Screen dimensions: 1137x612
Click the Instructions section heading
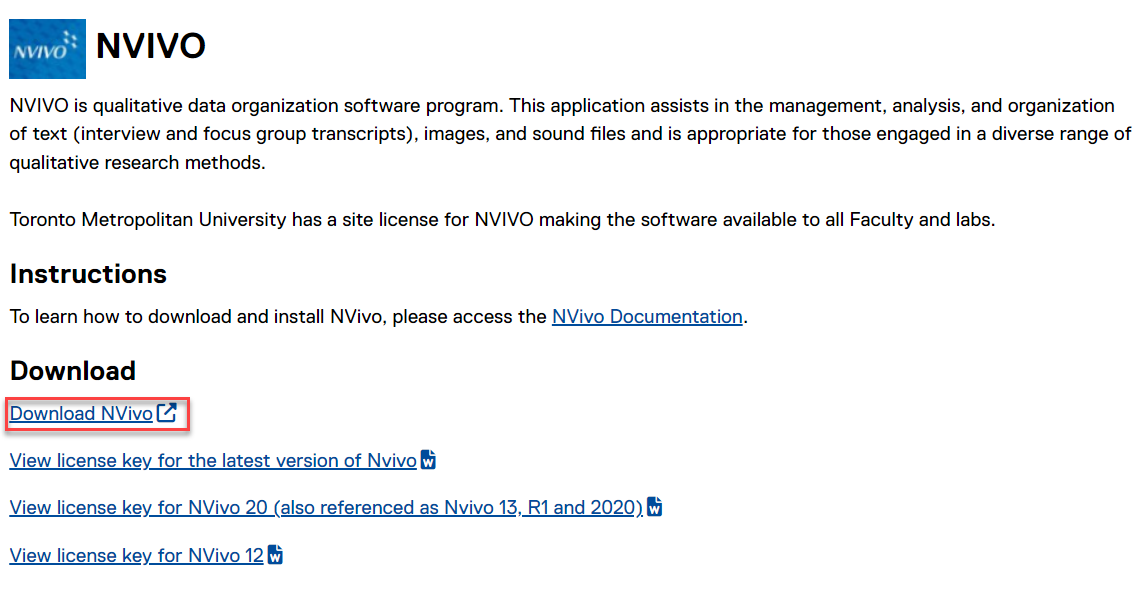[x=88, y=274]
